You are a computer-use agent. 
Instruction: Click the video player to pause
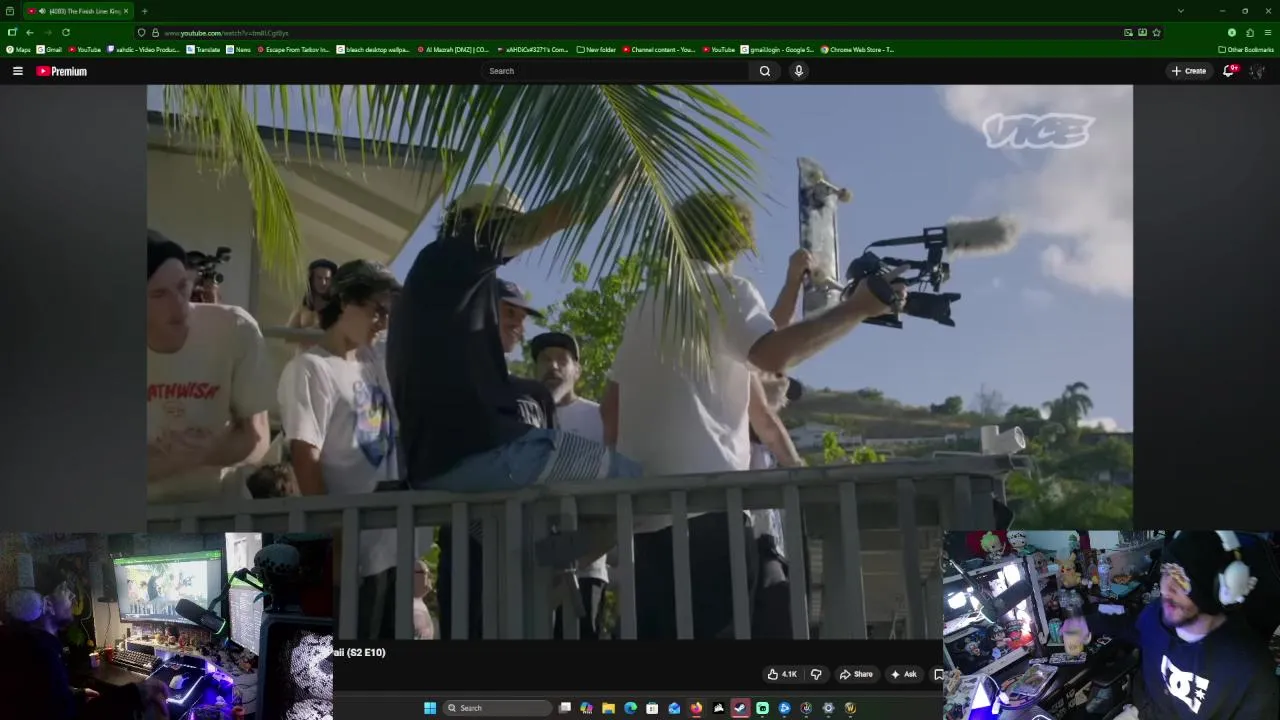(640, 360)
